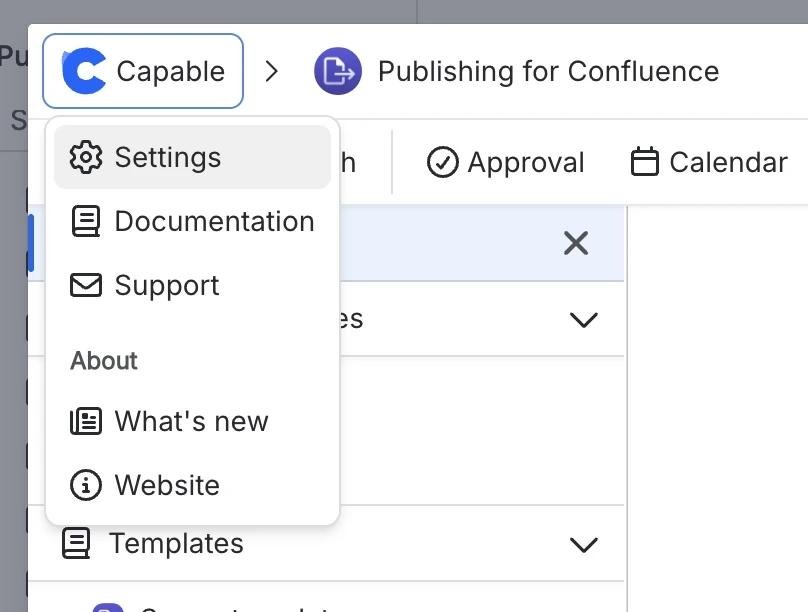Viewport: 808px width, 612px height.
Task: Open the Website link
Action: (x=166, y=485)
